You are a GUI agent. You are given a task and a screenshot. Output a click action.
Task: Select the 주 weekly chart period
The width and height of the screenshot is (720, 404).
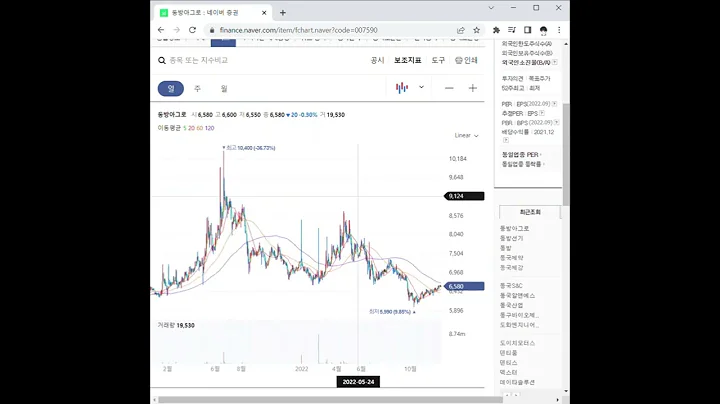(x=197, y=89)
